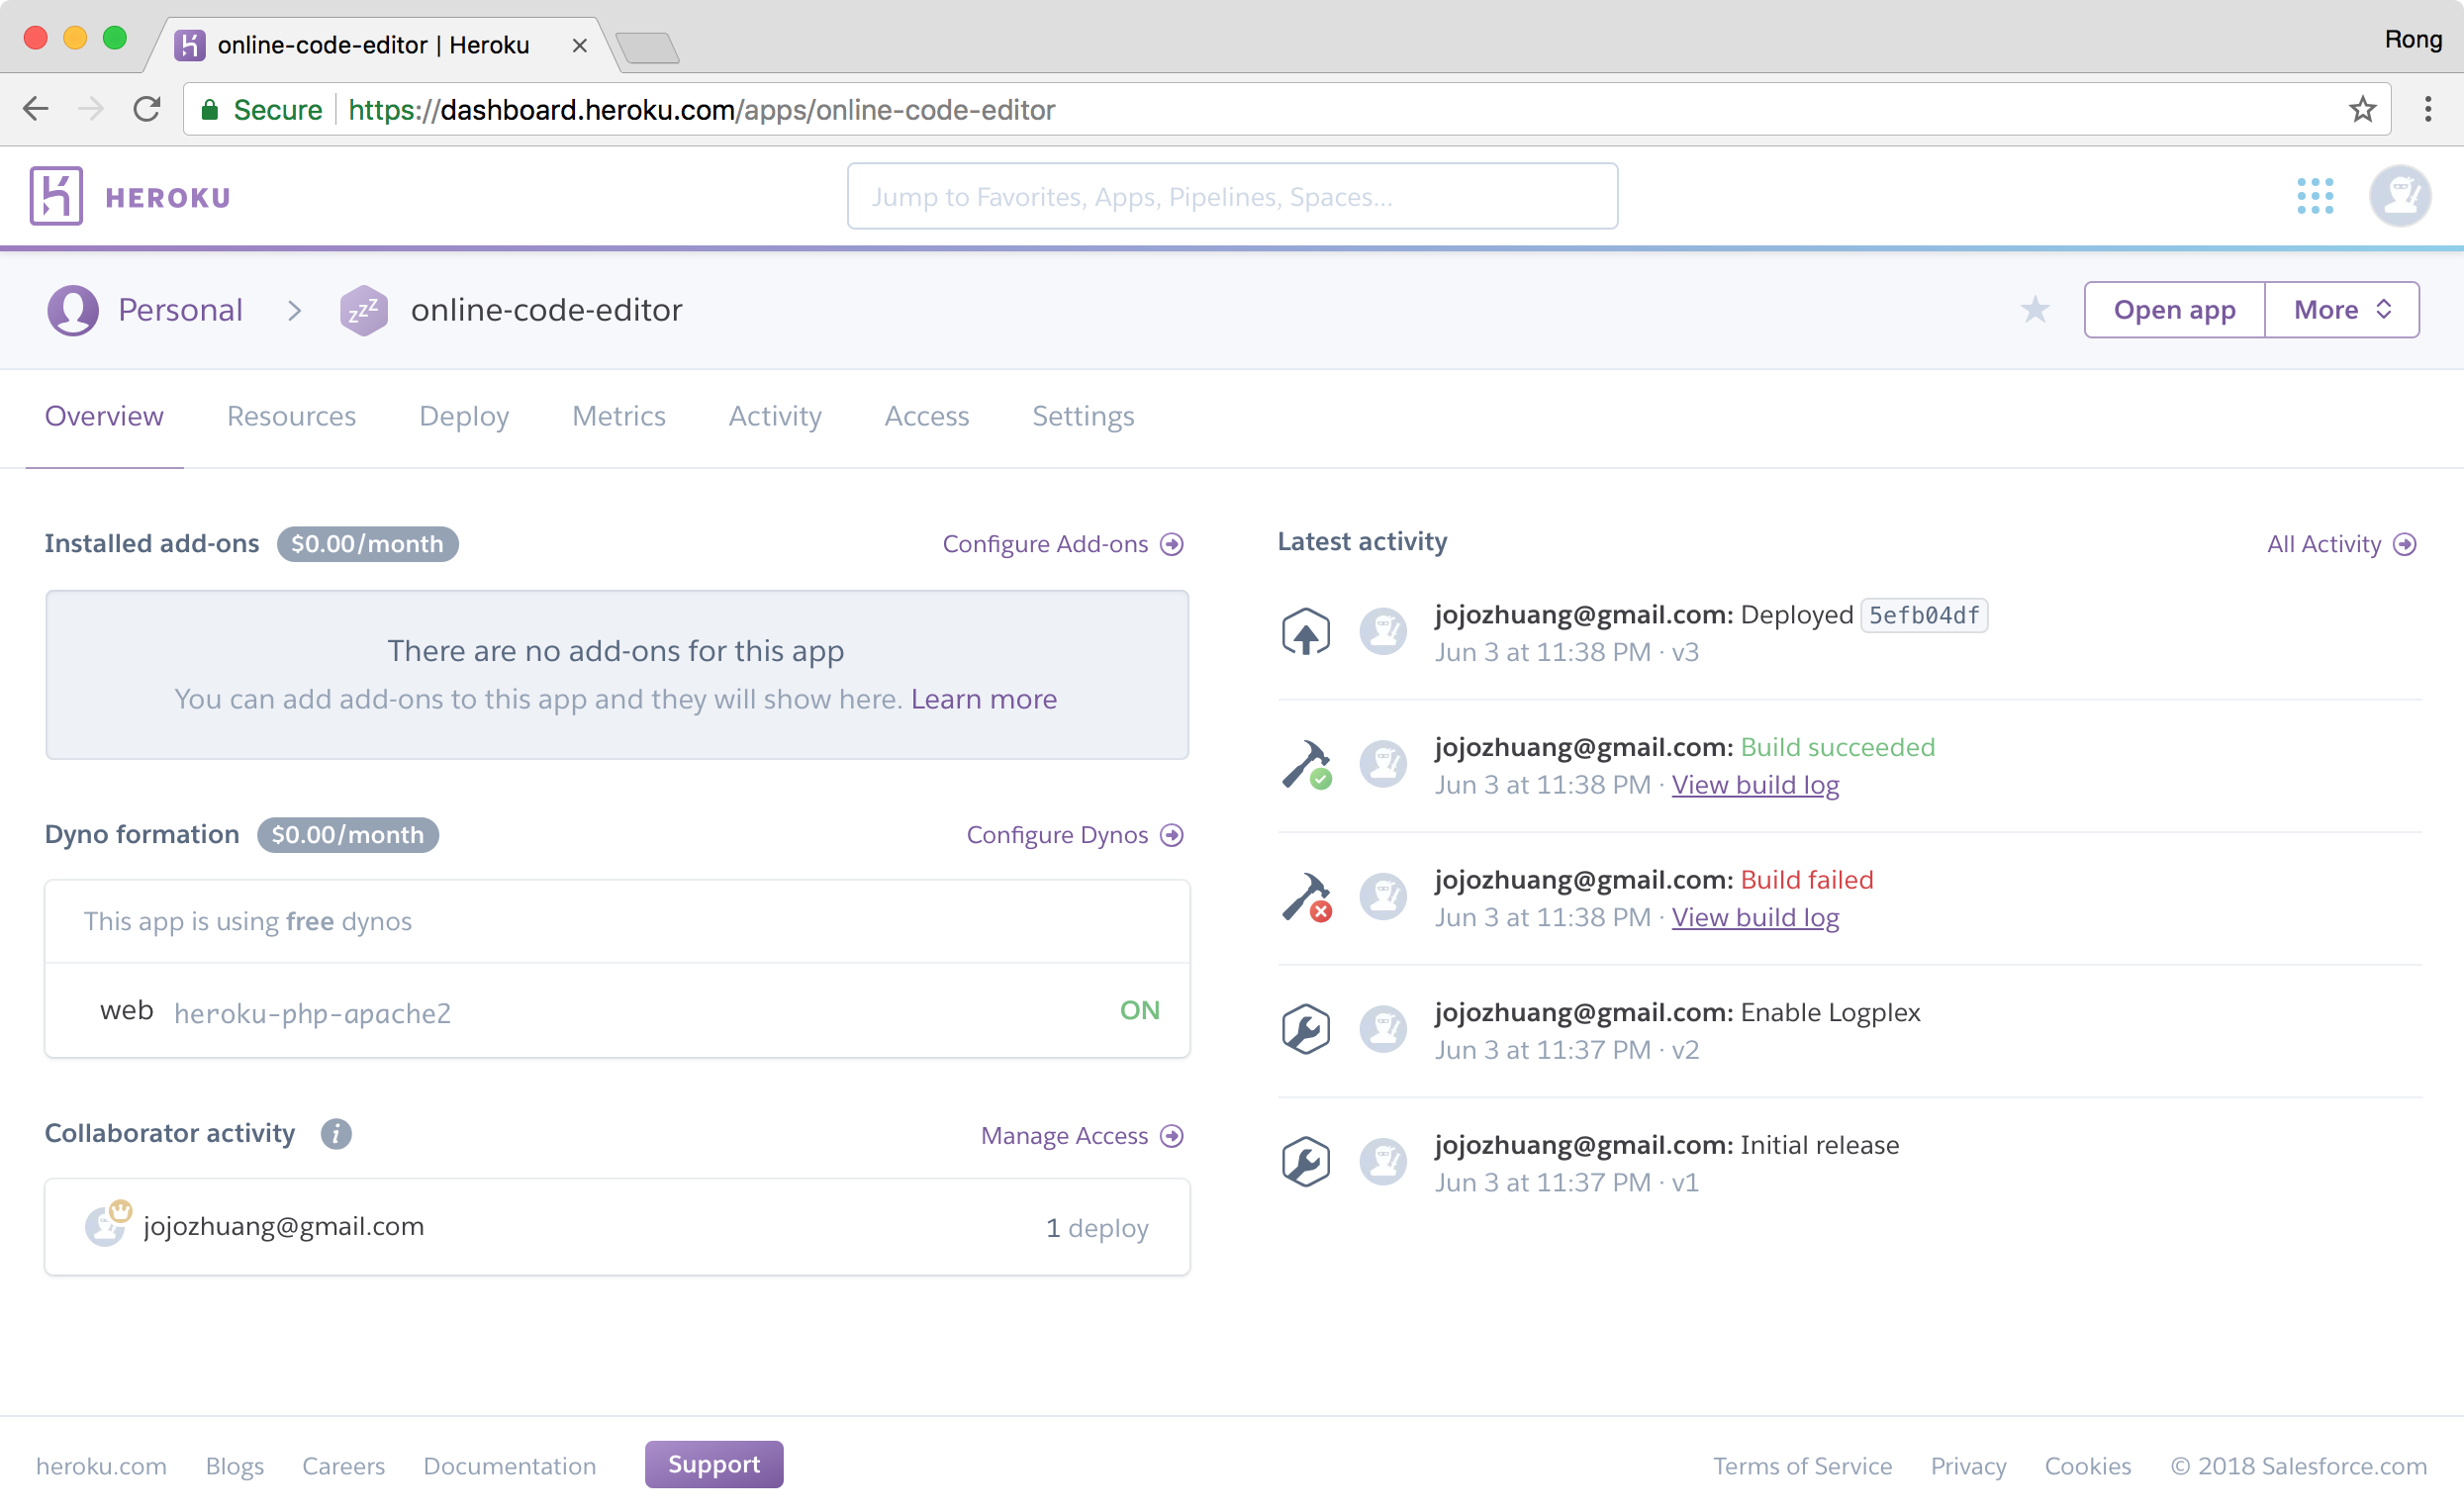Favorite the app with the star icon
Screen dimensions: 2464x1512
pos(2035,310)
